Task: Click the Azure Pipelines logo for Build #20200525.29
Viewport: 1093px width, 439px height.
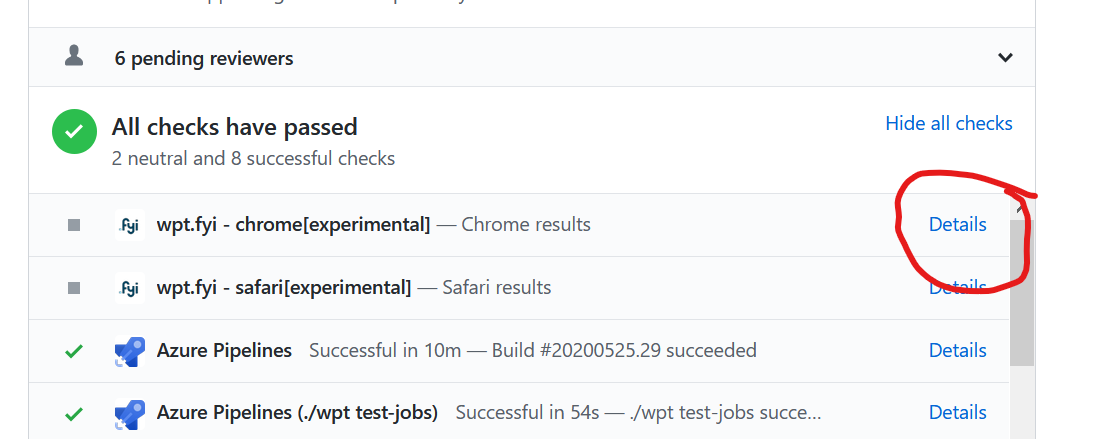Action: click(x=130, y=351)
